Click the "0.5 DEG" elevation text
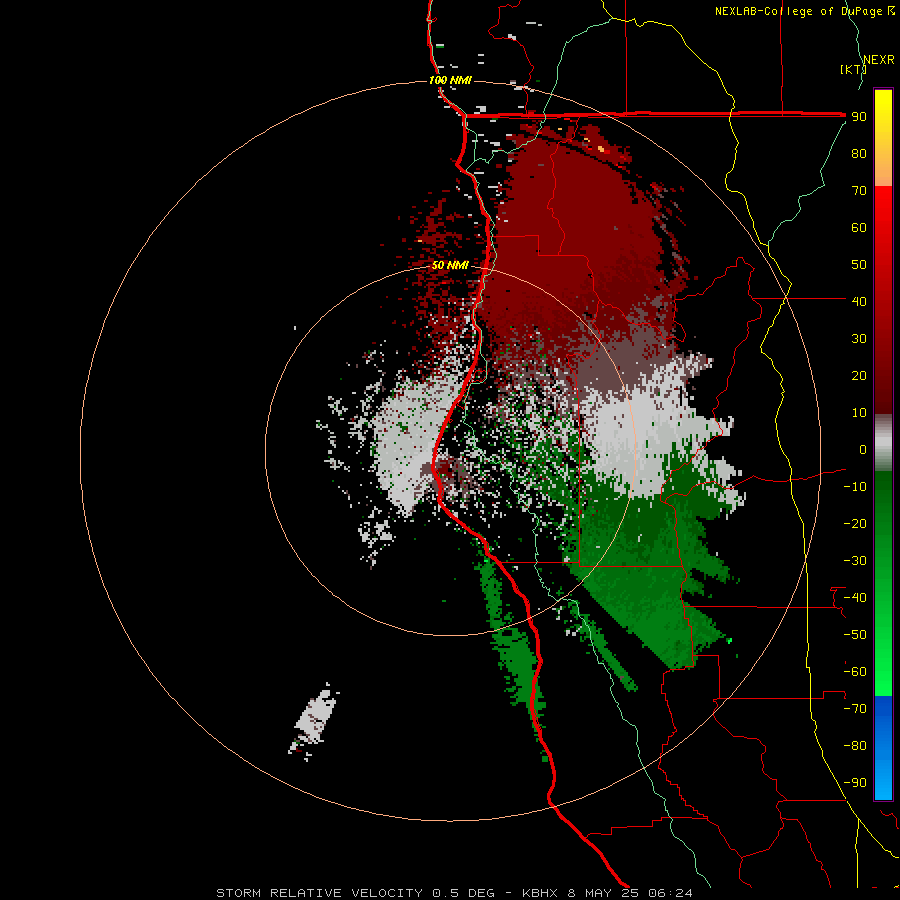The height and width of the screenshot is (900, 900). point(464,893)
